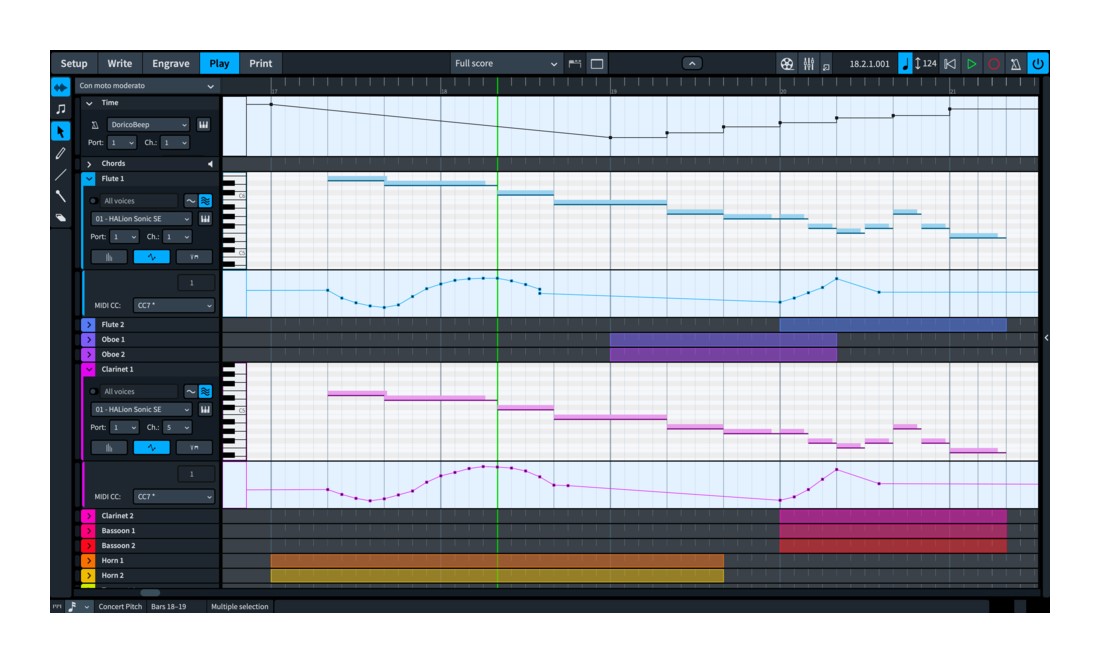Toggle fixed tempo mode quarter note button
Screen dimensions: 1100x663
coord(905,64)
